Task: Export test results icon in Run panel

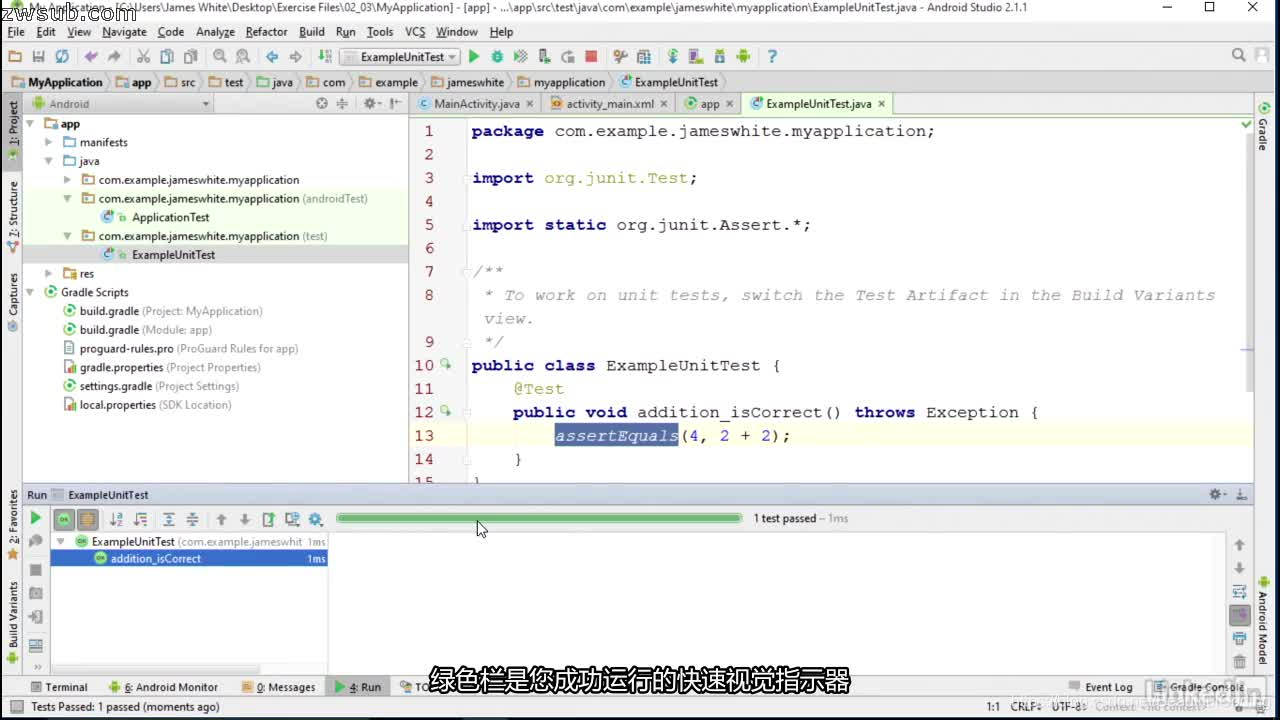Action: 268,519
